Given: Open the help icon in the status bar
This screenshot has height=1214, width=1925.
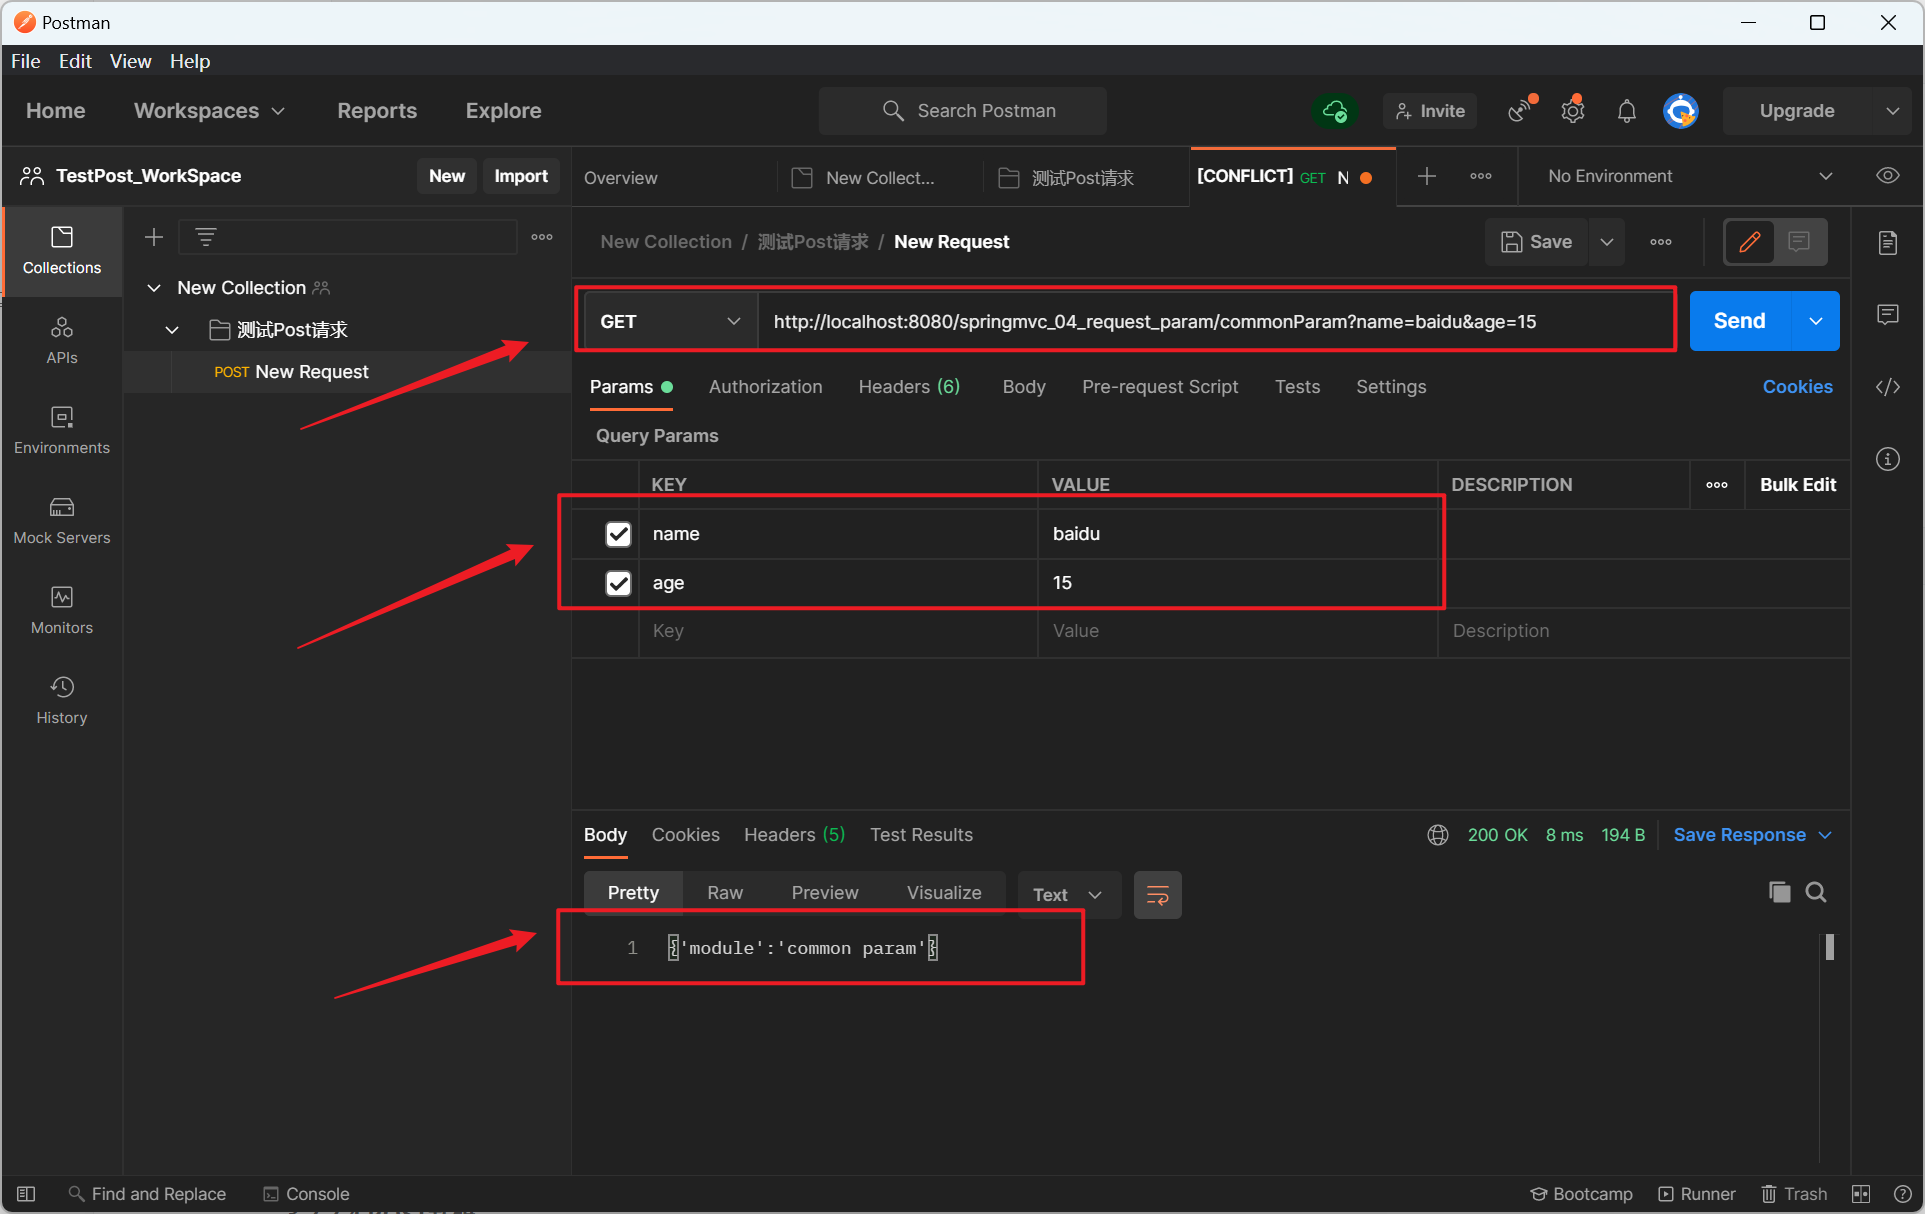Looking at the screenshot, I should pyautogui.click(x=1903, y=1194).
